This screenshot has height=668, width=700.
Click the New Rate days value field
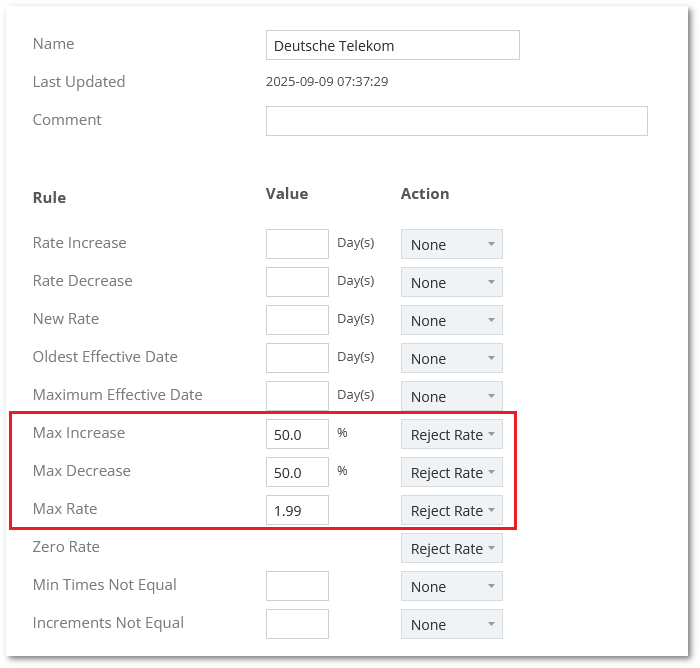point(297,320)
